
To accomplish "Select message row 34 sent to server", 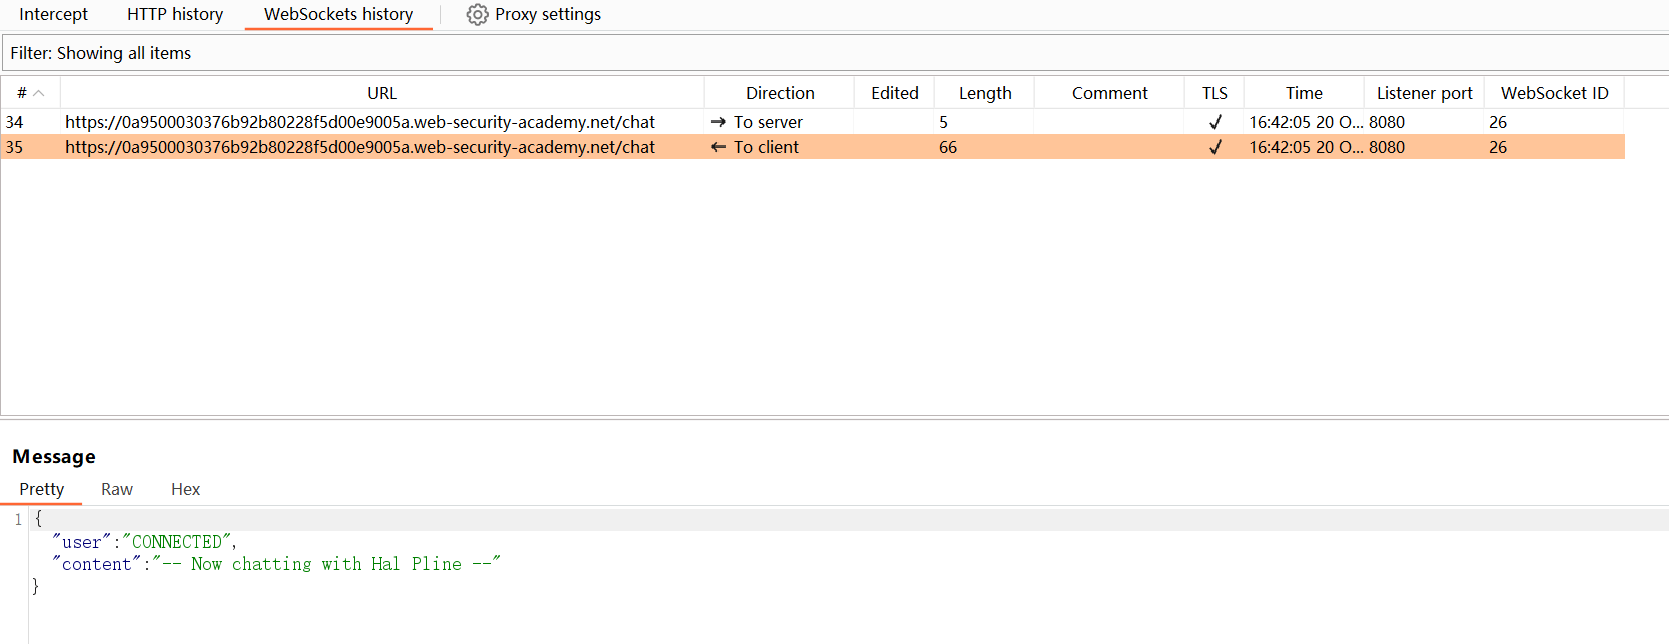I will click(360, 122).
